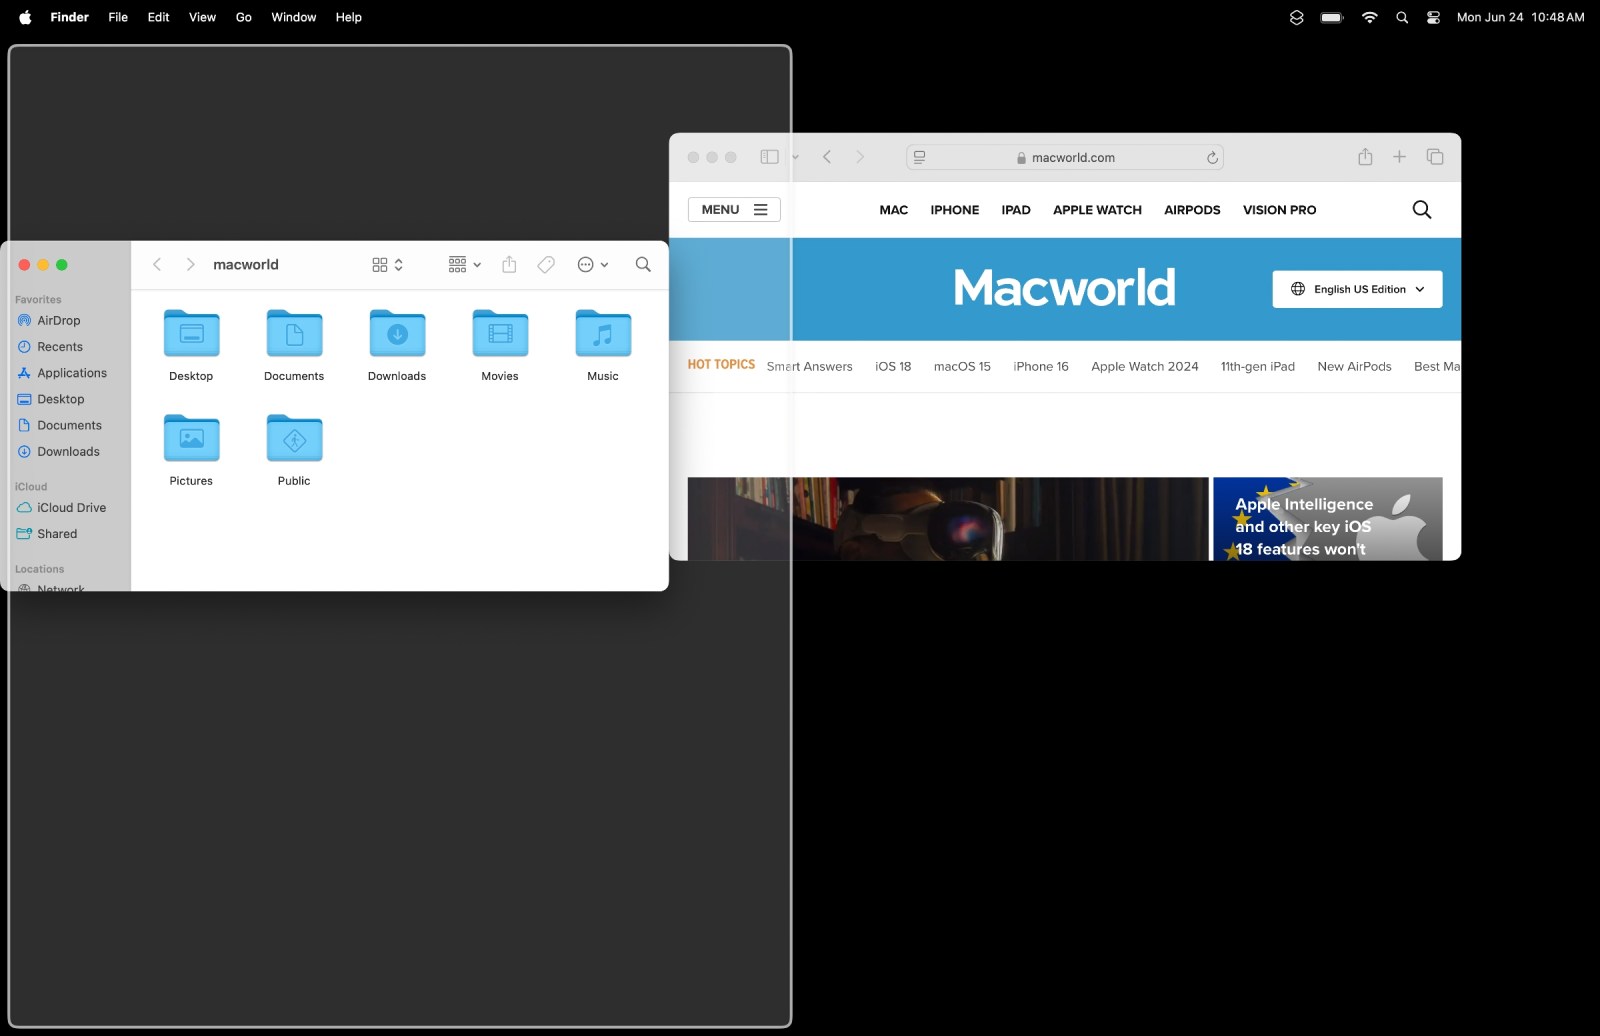Open Finder group-by options dropdown
The height and width of the screenshot is (1036, 1600).
point(465,264)
